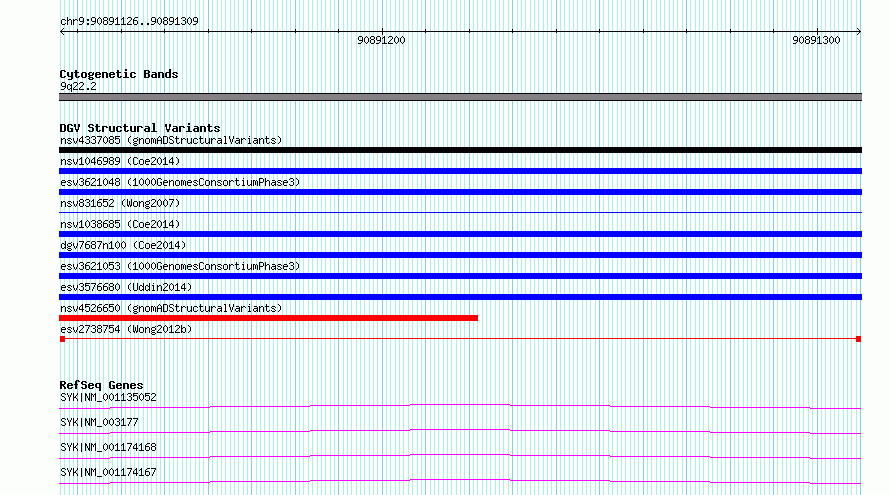Viewport: 890px width, 495px height.
Task: Select the 9q22.2 band label
Action: [78, 86]
